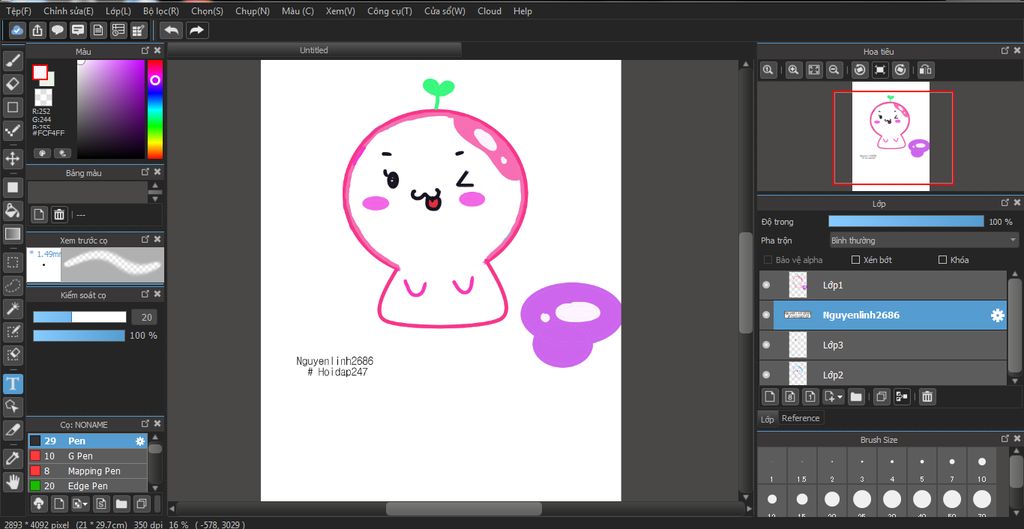Viewport: 1024px width, 529px height.
Task: Toggle visibility of Nguyenlinh2686 layer
Action: click(x=766, y=315)
